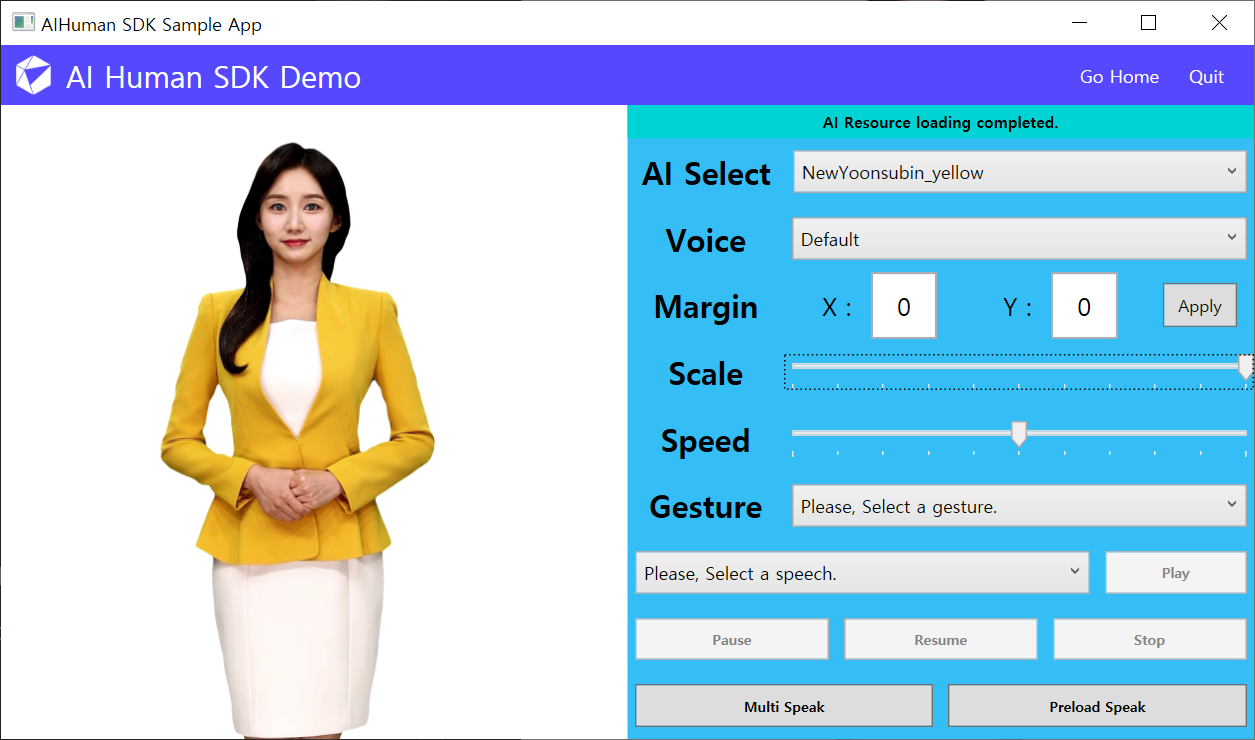Click the Scale slider thumb

point(1245,367)
